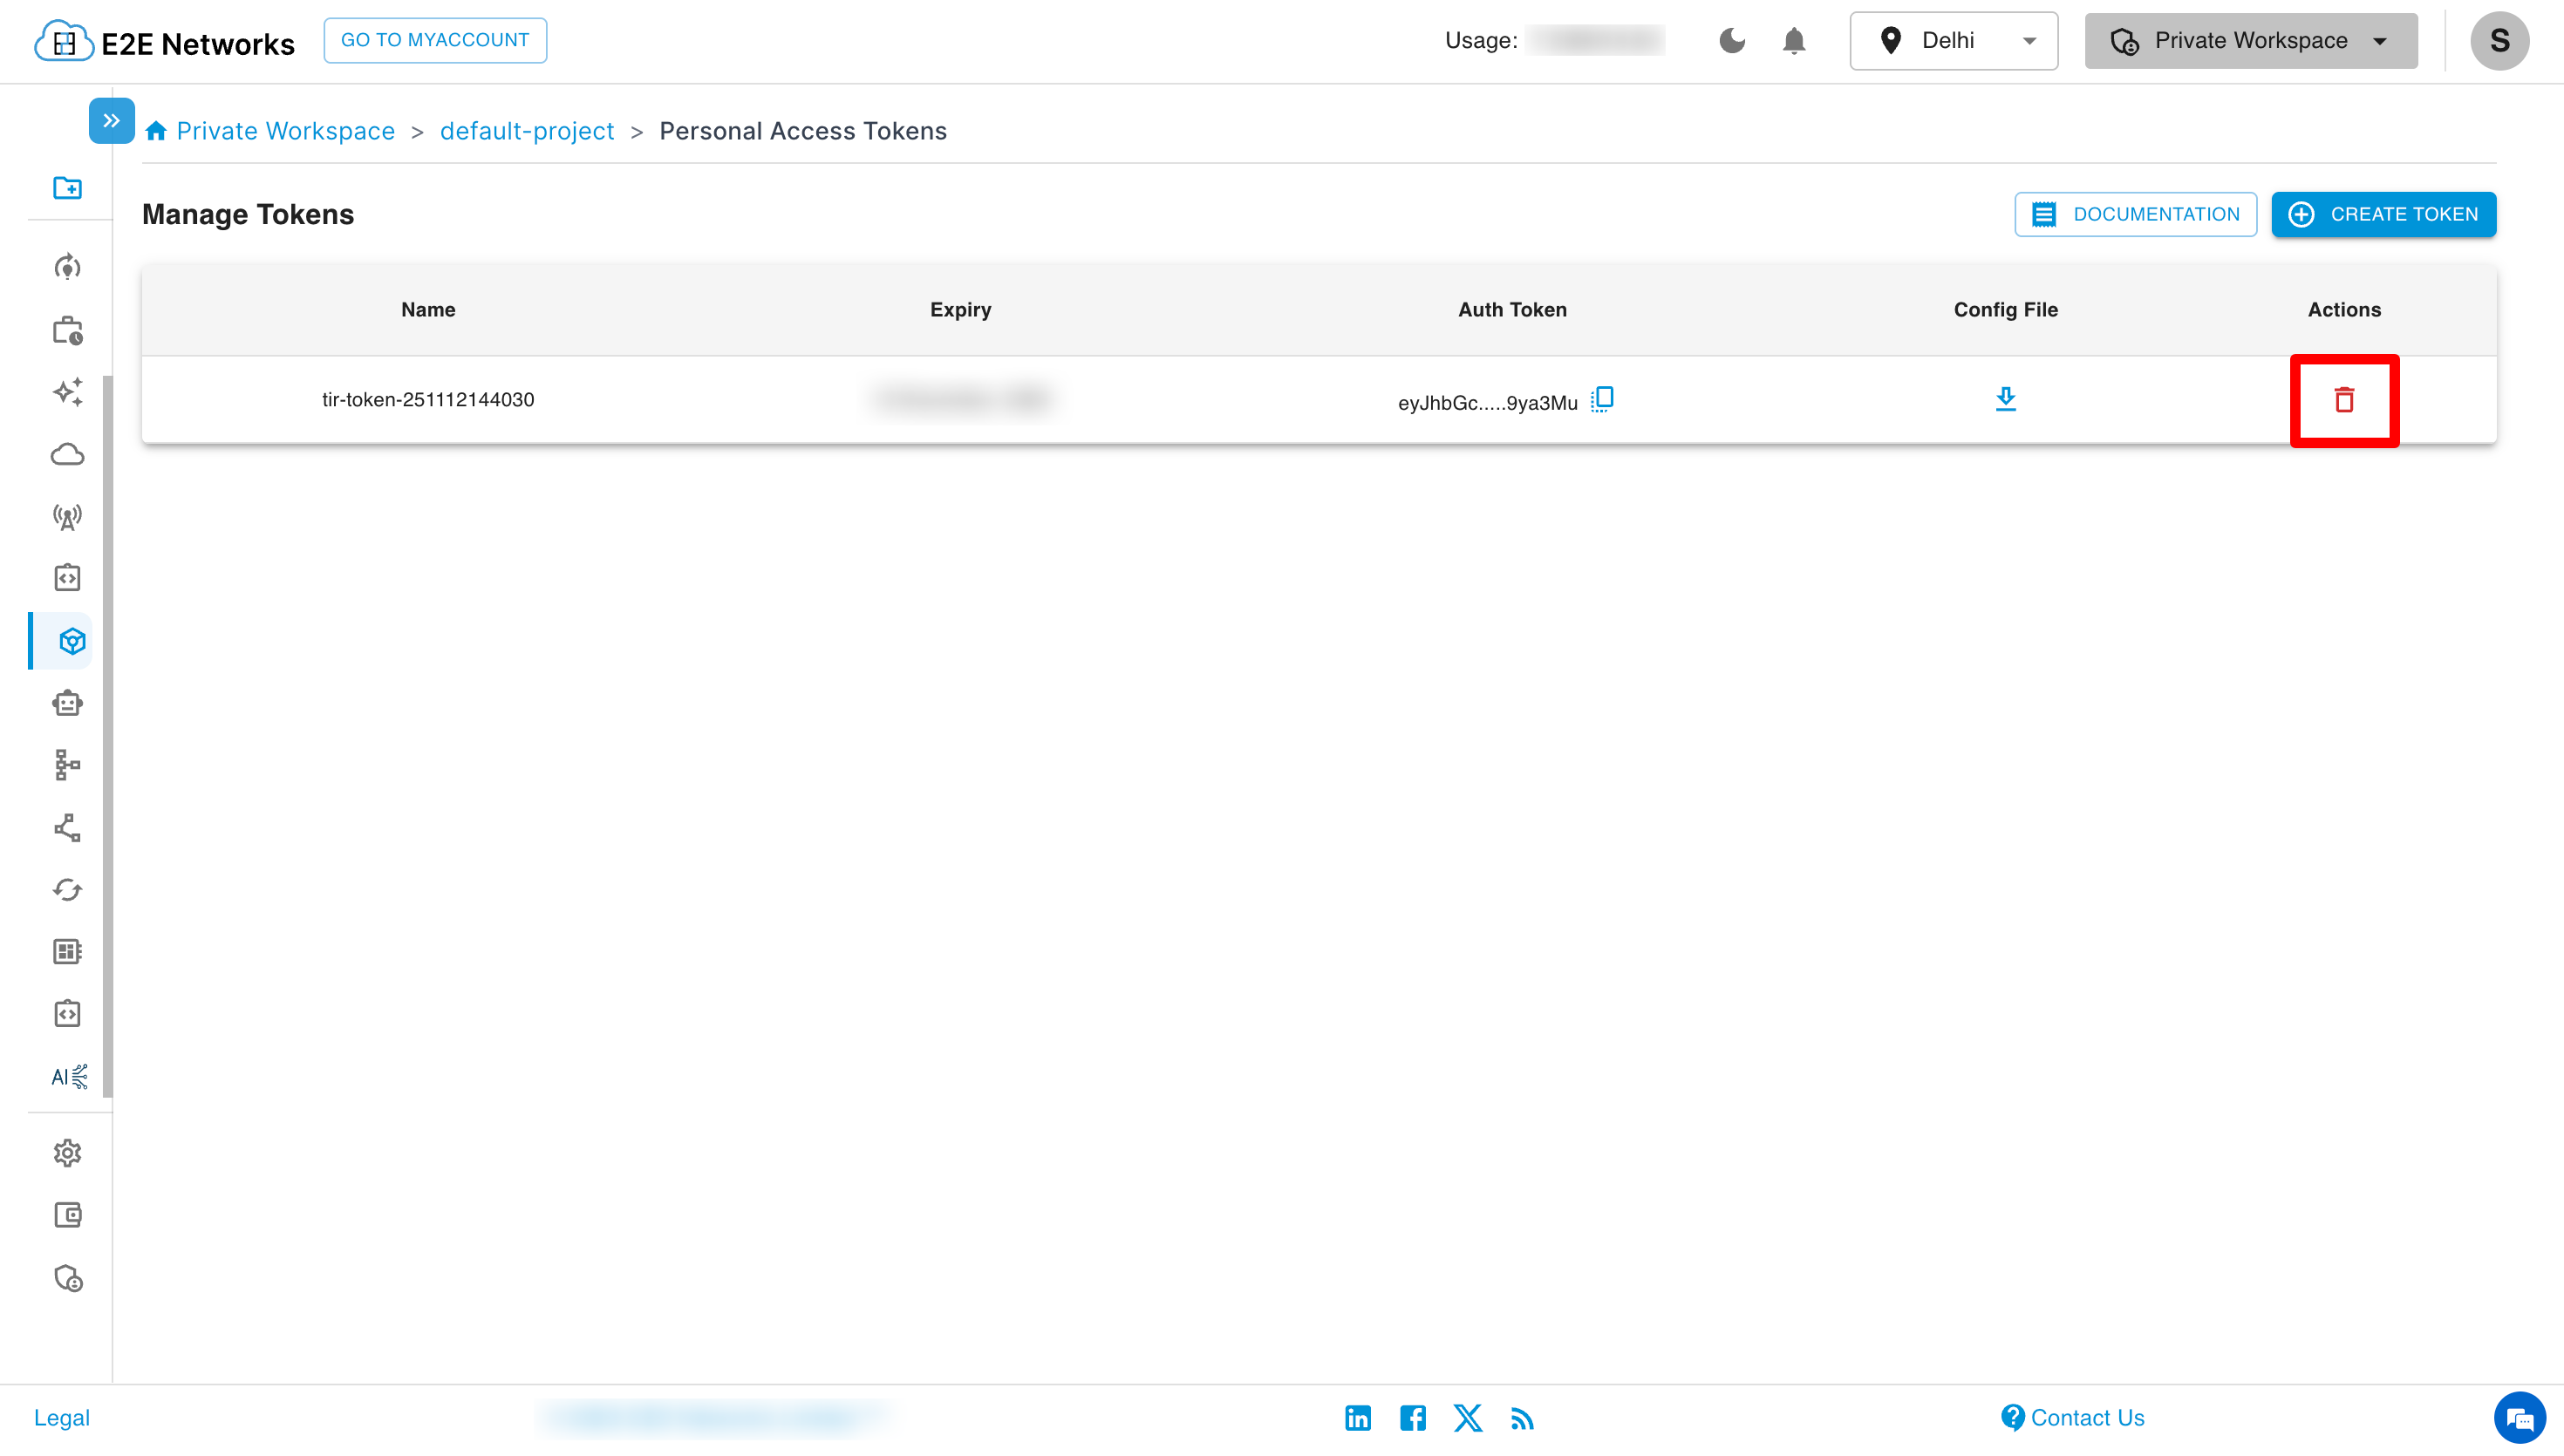Toggle dark mode with moon icon
This screenshot has width=2564, height=1456.
[x=1732, y=41]
